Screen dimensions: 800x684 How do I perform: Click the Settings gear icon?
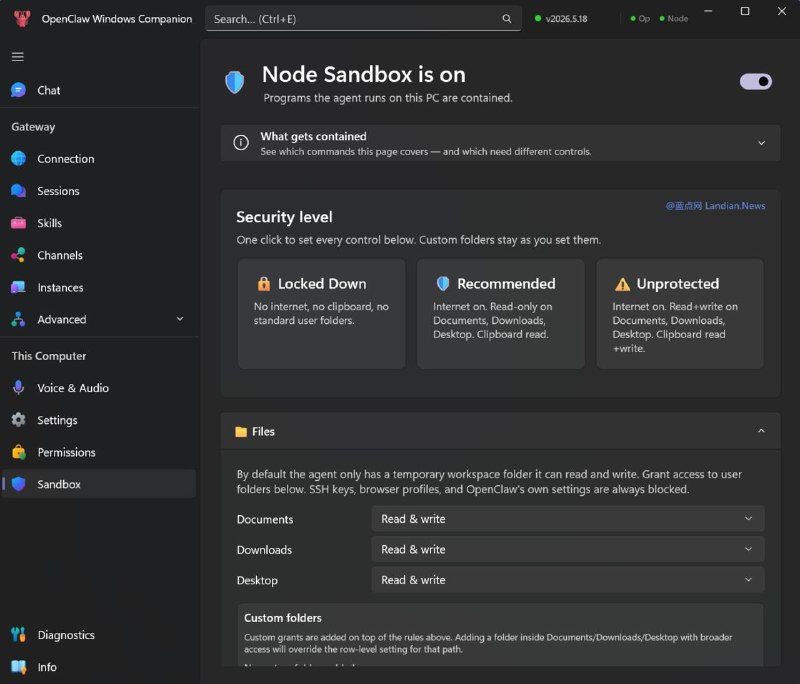[x=18, y=420]
